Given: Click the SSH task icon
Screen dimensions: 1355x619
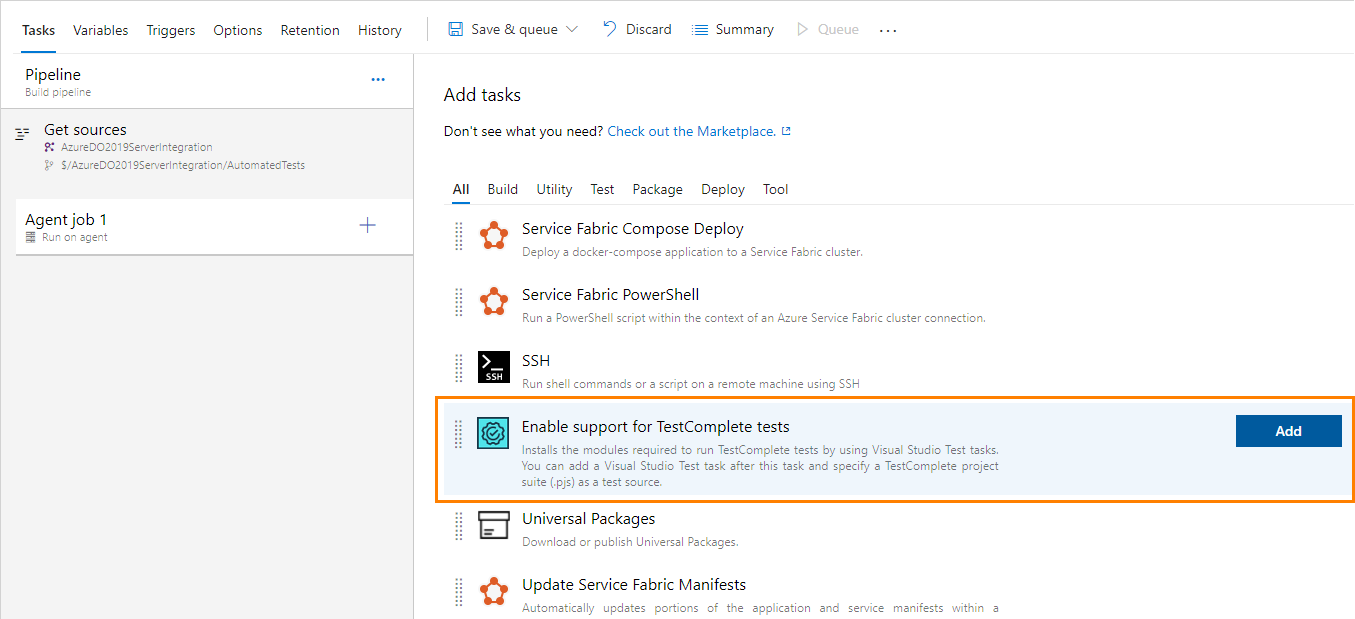Looking at the screenshot, I should coord(494,367).
